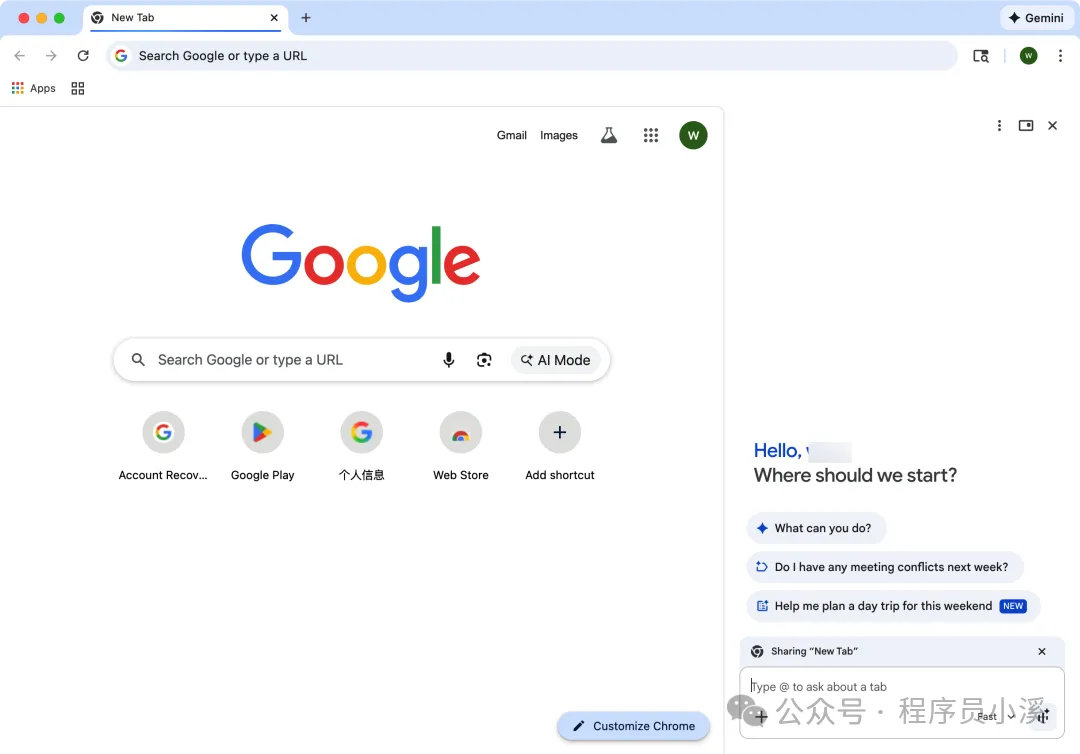Click the Google logo
Image resolution: width=1080 pixels, height=754 pixels.
pos(361,262)
